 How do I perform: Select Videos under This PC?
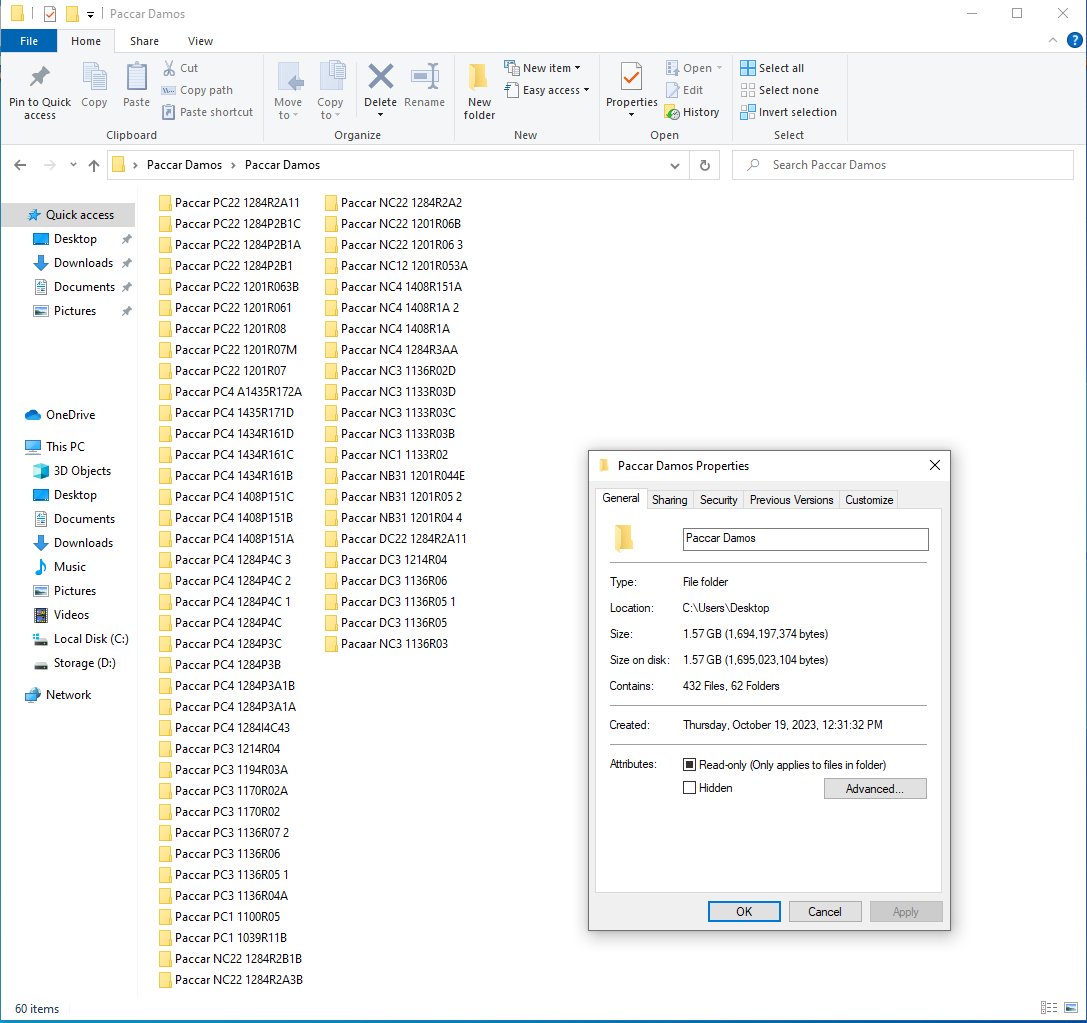tap(61, 615)
